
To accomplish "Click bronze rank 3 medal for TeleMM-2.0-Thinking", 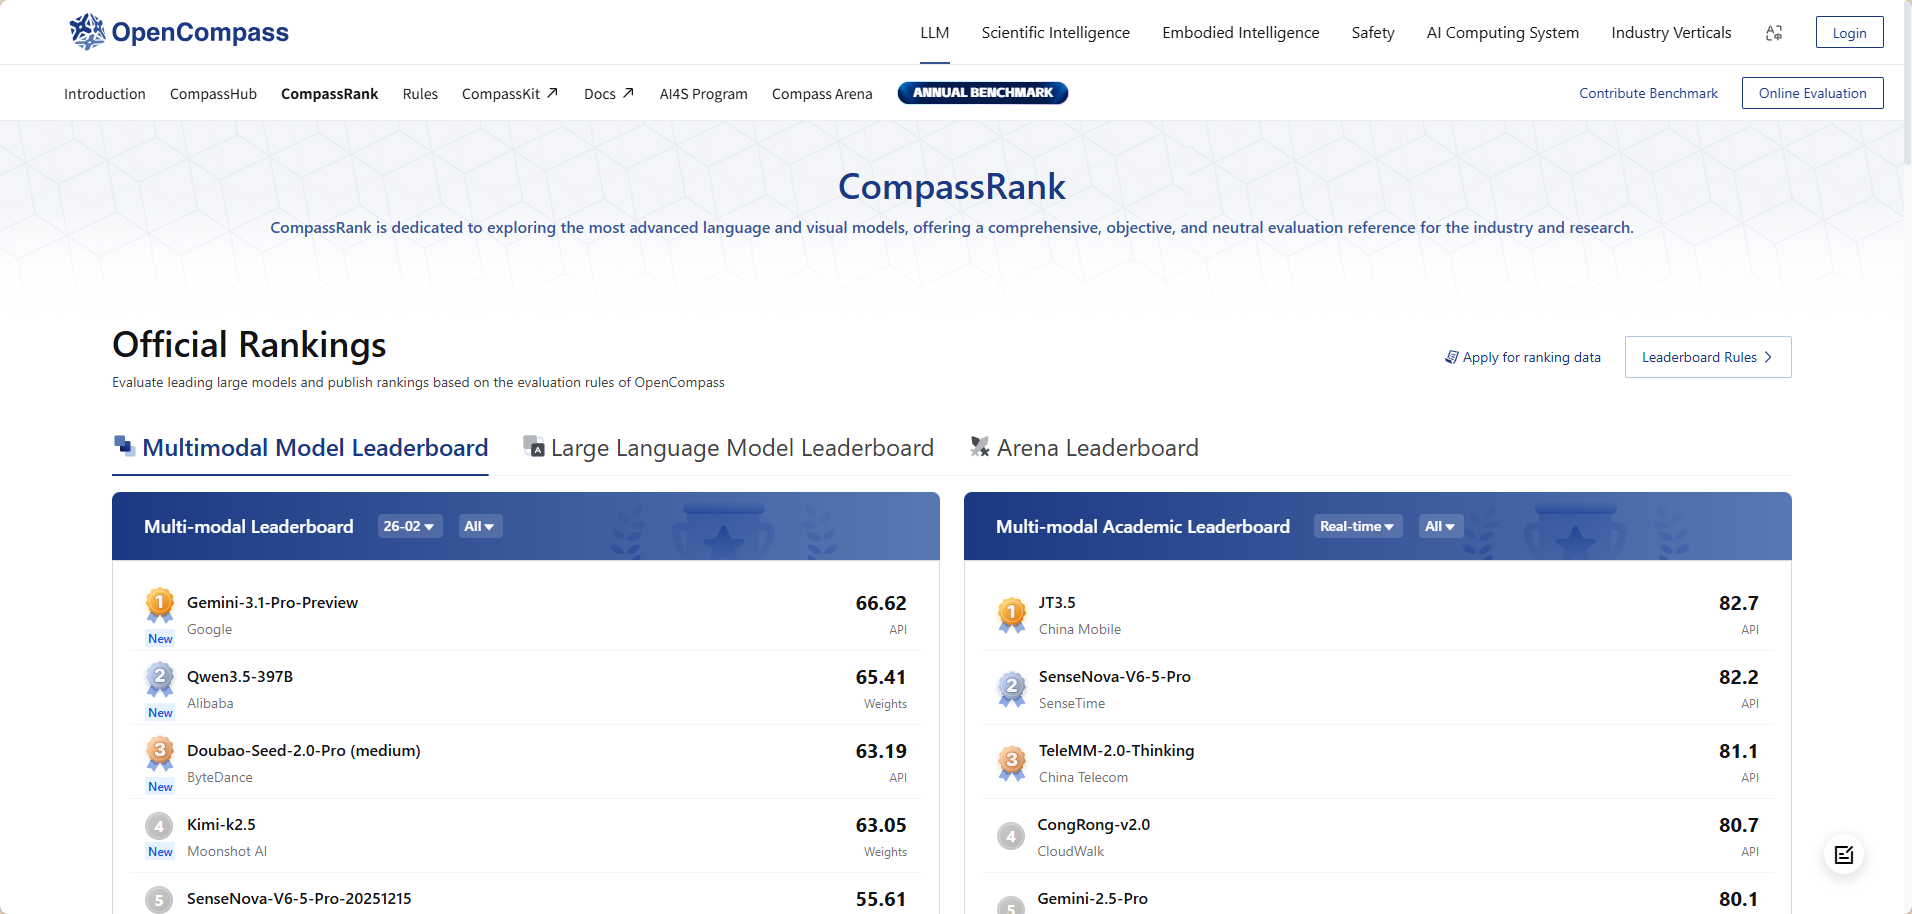I will pos(1012,762).
